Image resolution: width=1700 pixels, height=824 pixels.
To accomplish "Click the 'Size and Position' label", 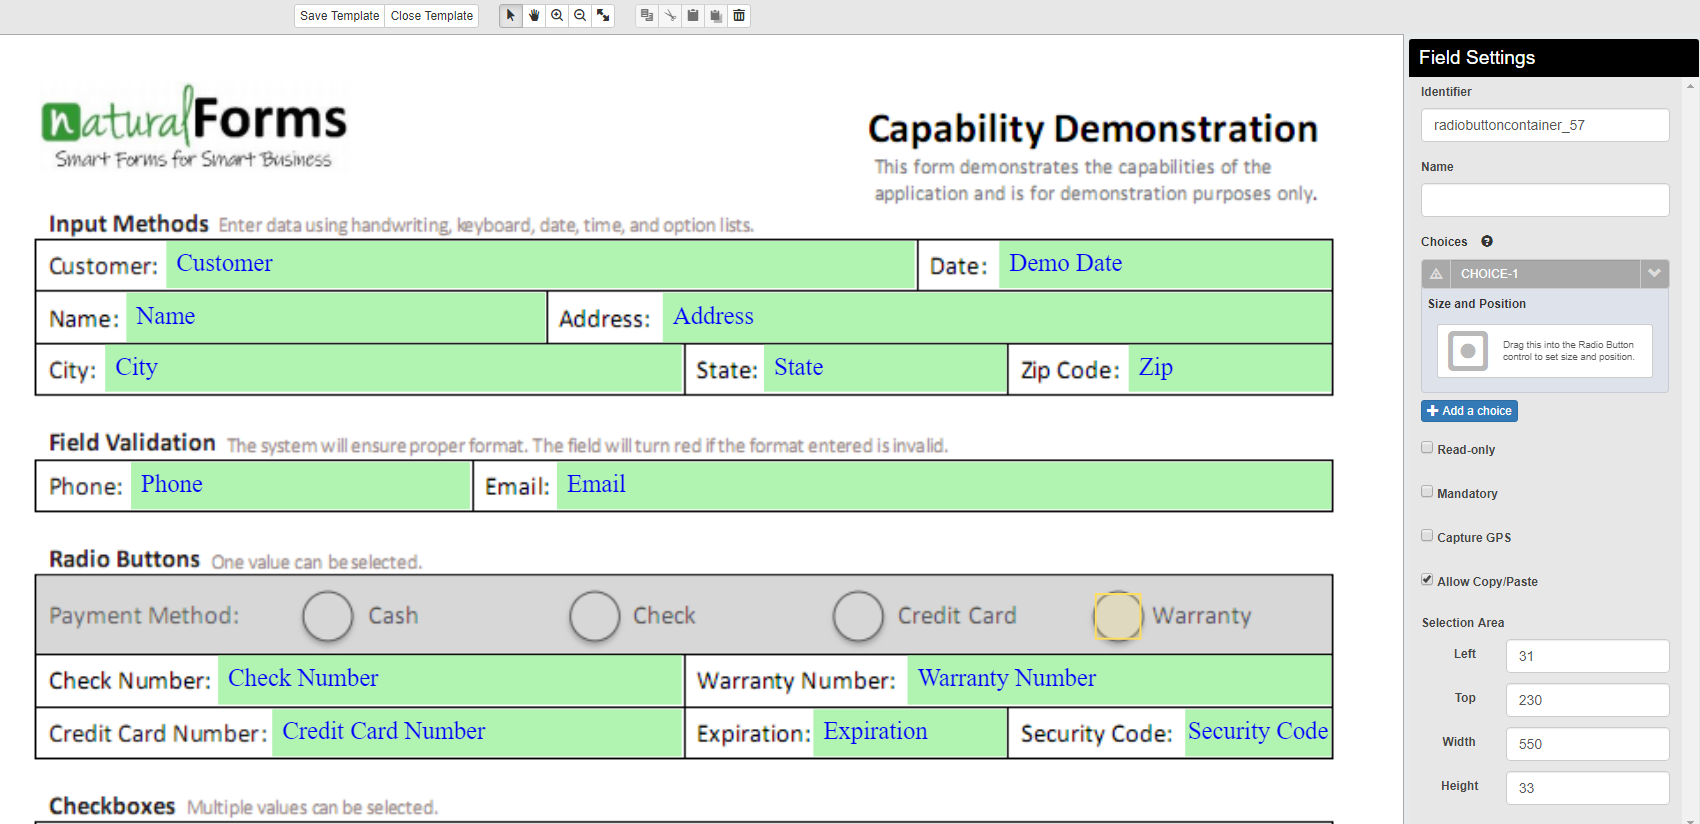I will coord(1477,304).
